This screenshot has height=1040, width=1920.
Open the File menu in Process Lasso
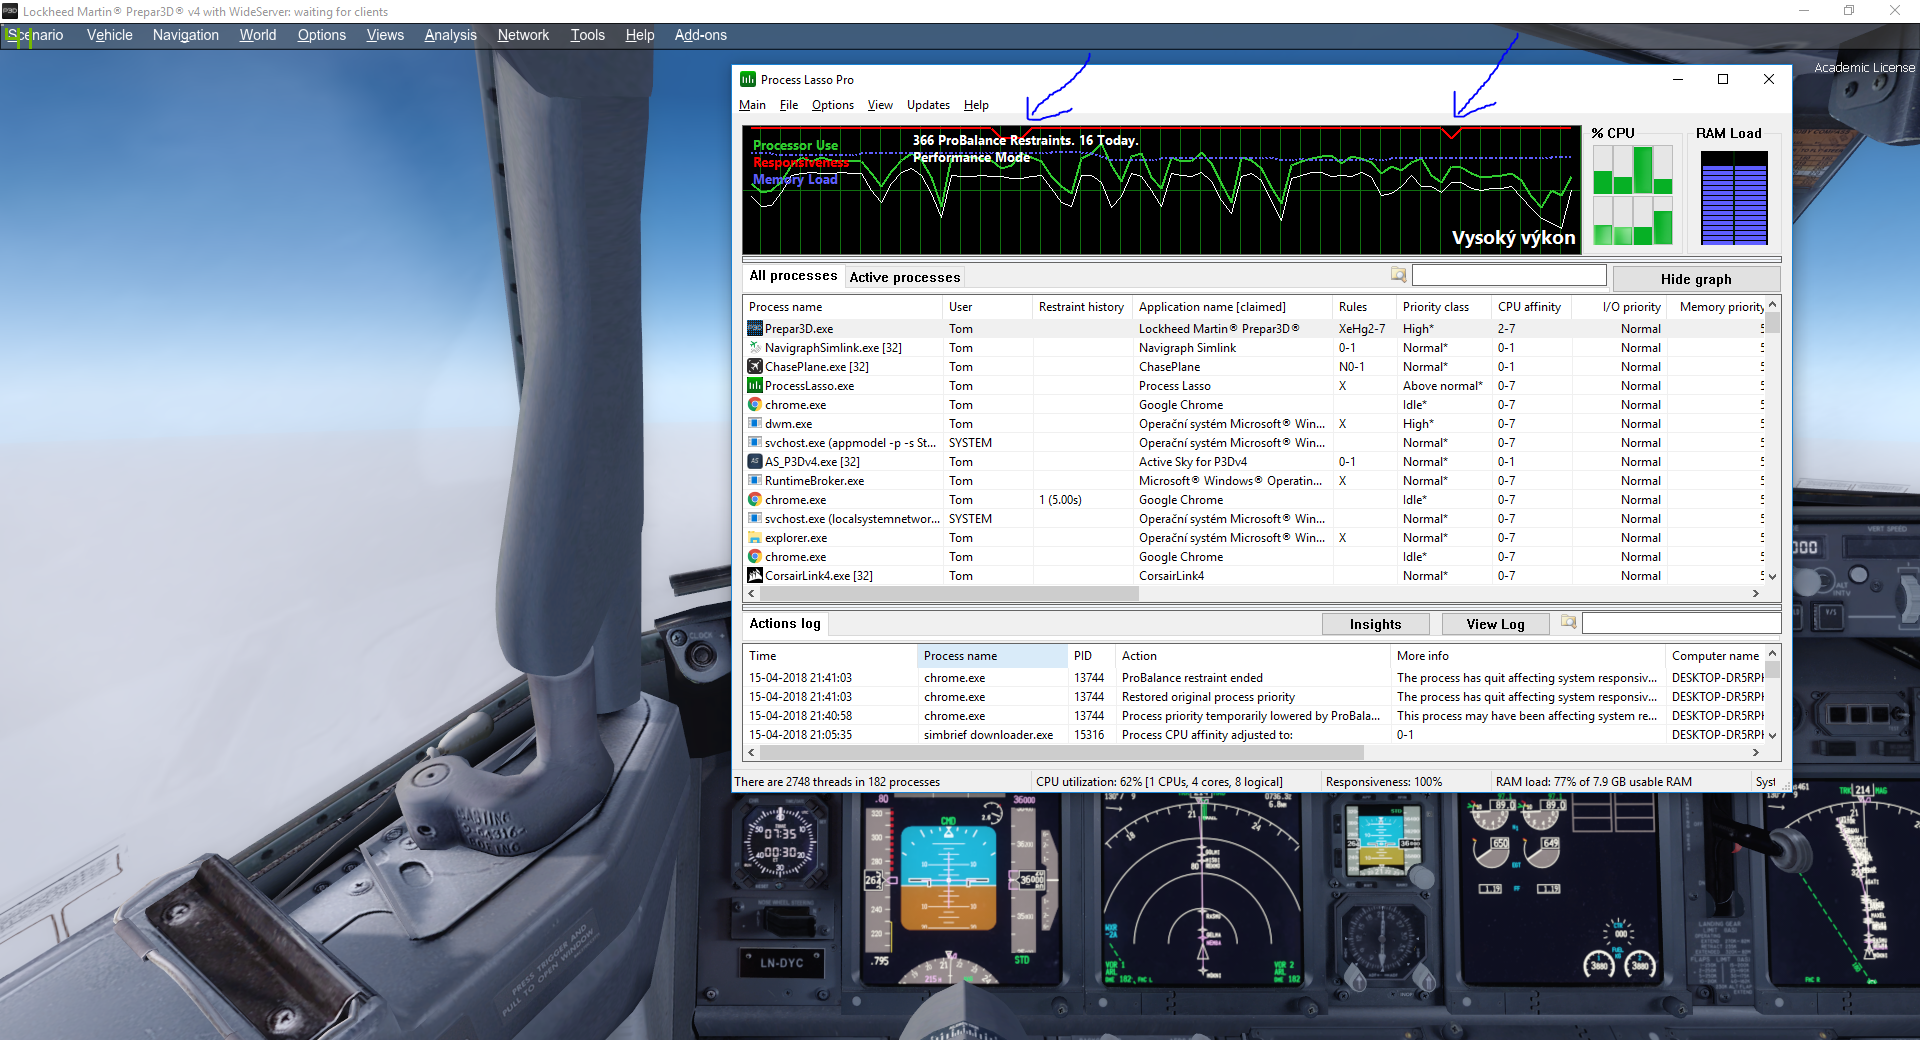789,105
